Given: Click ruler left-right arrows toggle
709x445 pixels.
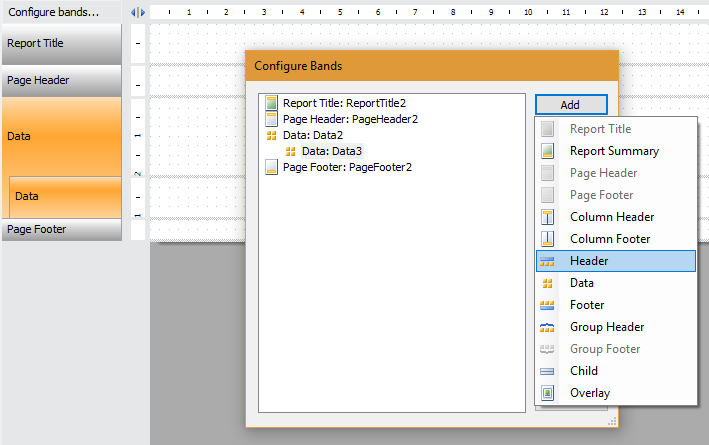Looking at the screenshot, I should (x=138, y=13).
